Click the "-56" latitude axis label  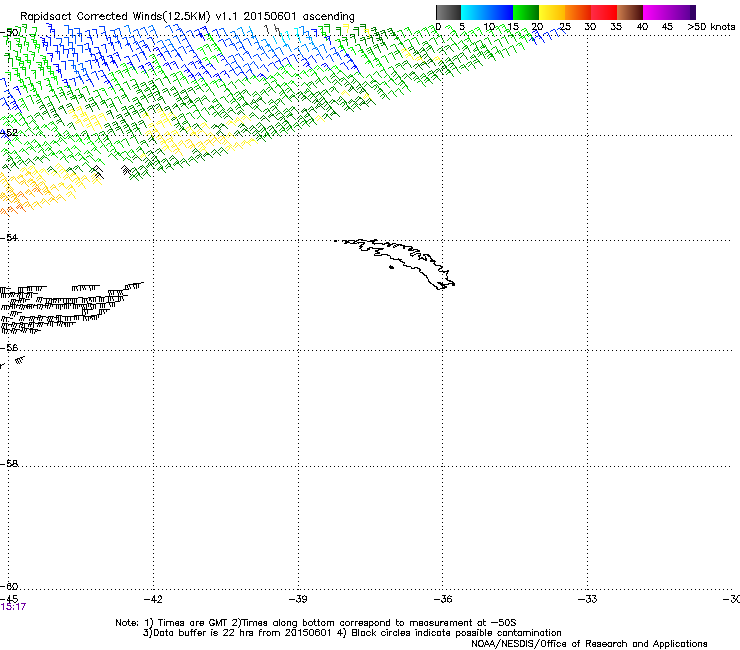click(x=10, y=347)
